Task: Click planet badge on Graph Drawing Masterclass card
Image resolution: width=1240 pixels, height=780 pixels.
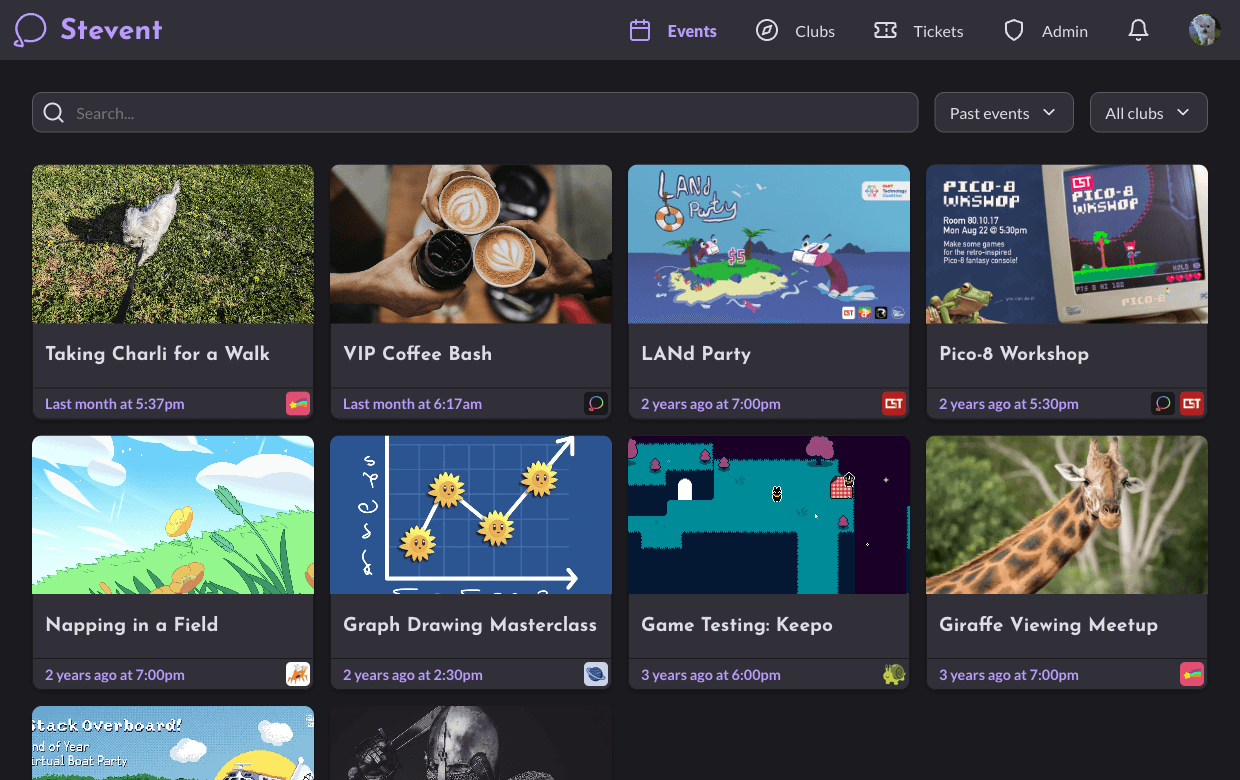Action: tap(596, 674)
